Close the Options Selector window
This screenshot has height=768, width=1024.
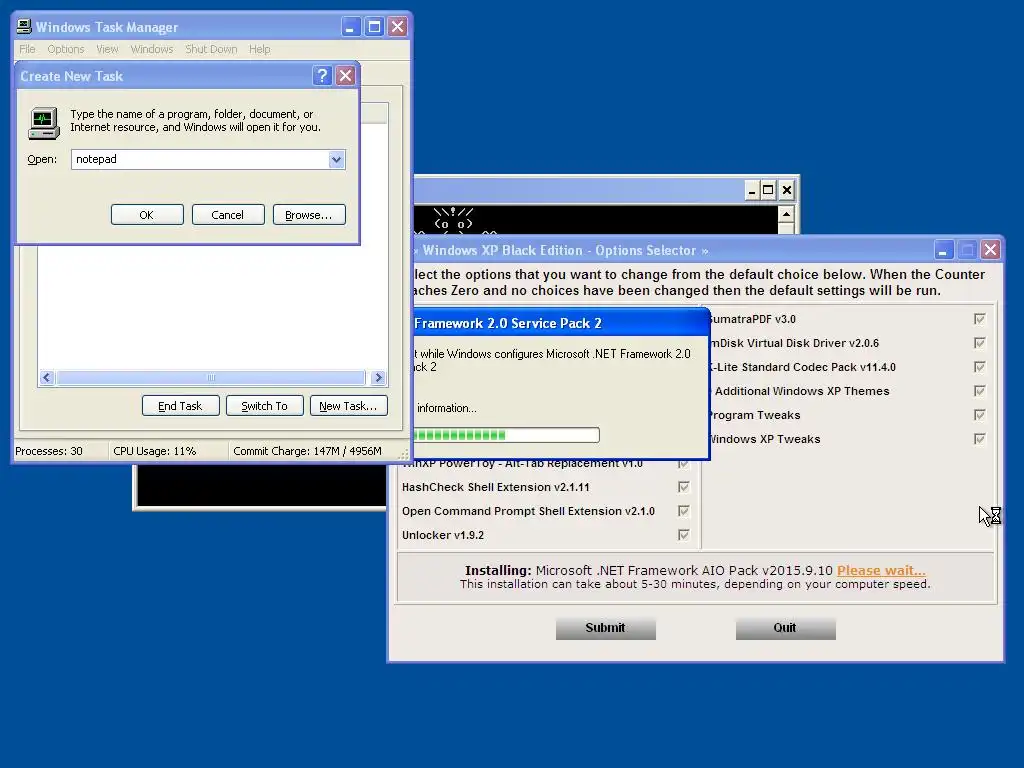click(991, 250)
